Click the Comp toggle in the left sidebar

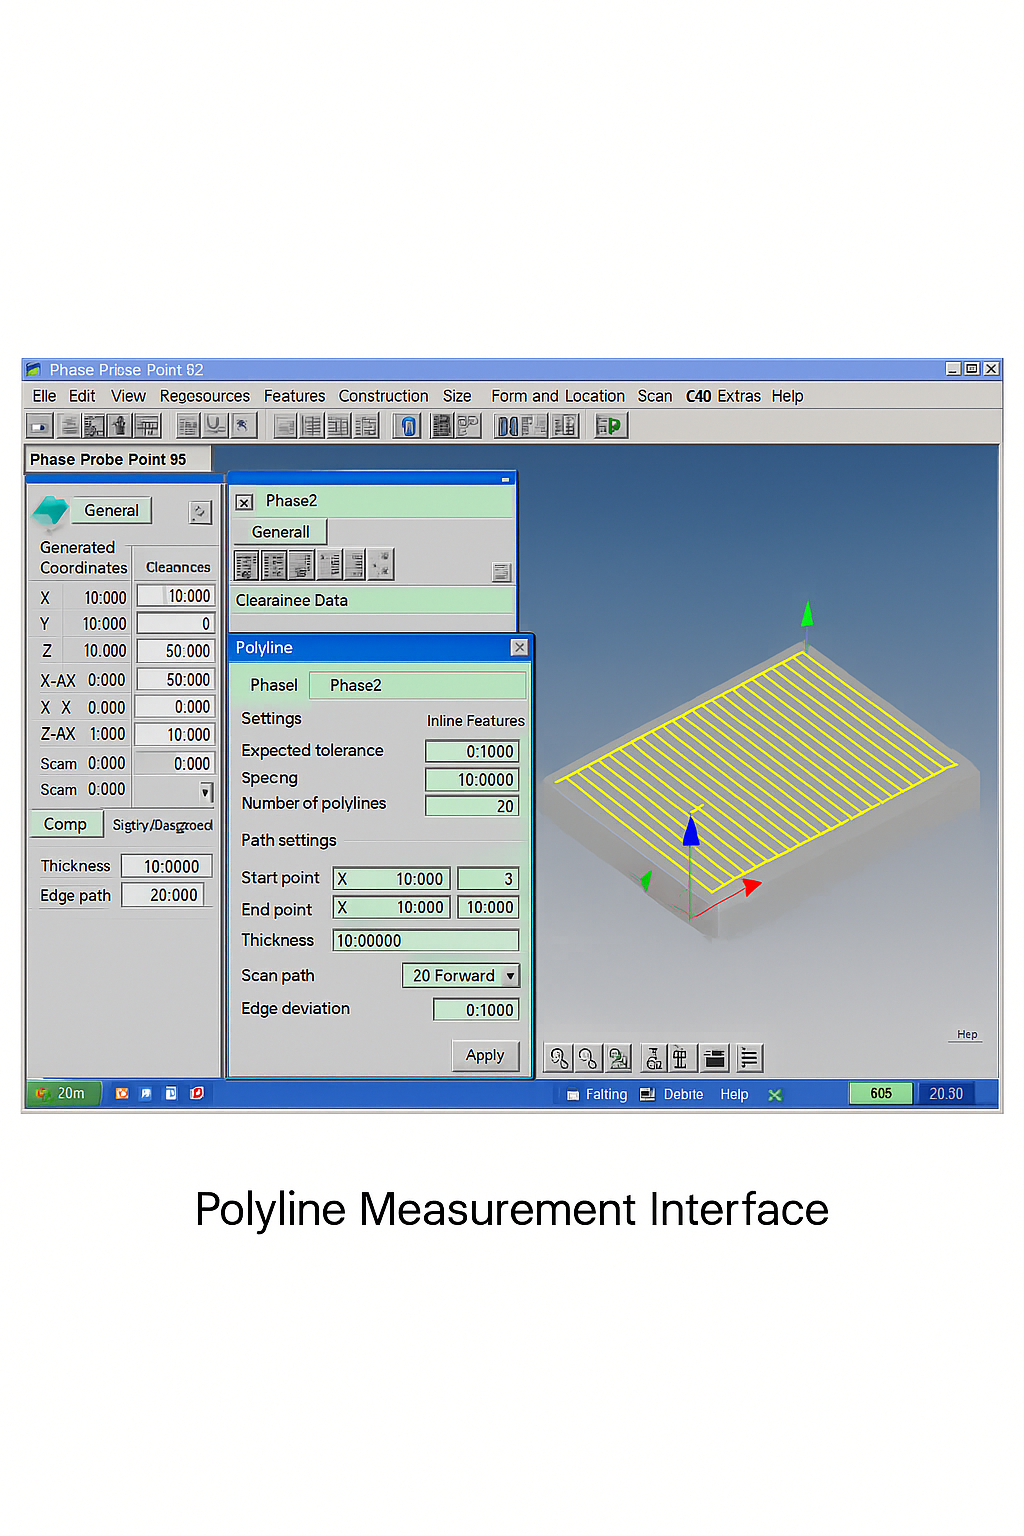point(66,823)
